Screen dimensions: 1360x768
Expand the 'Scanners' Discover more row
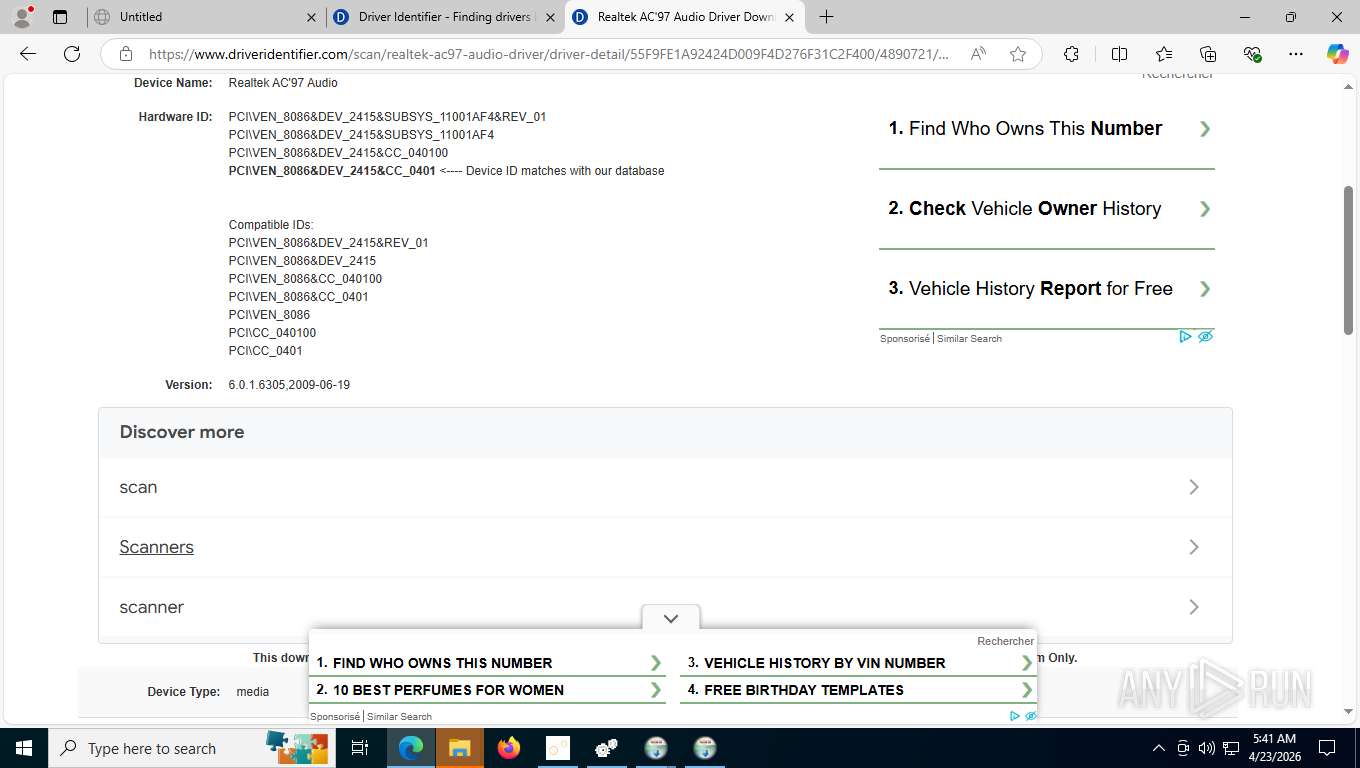point(665,547)
